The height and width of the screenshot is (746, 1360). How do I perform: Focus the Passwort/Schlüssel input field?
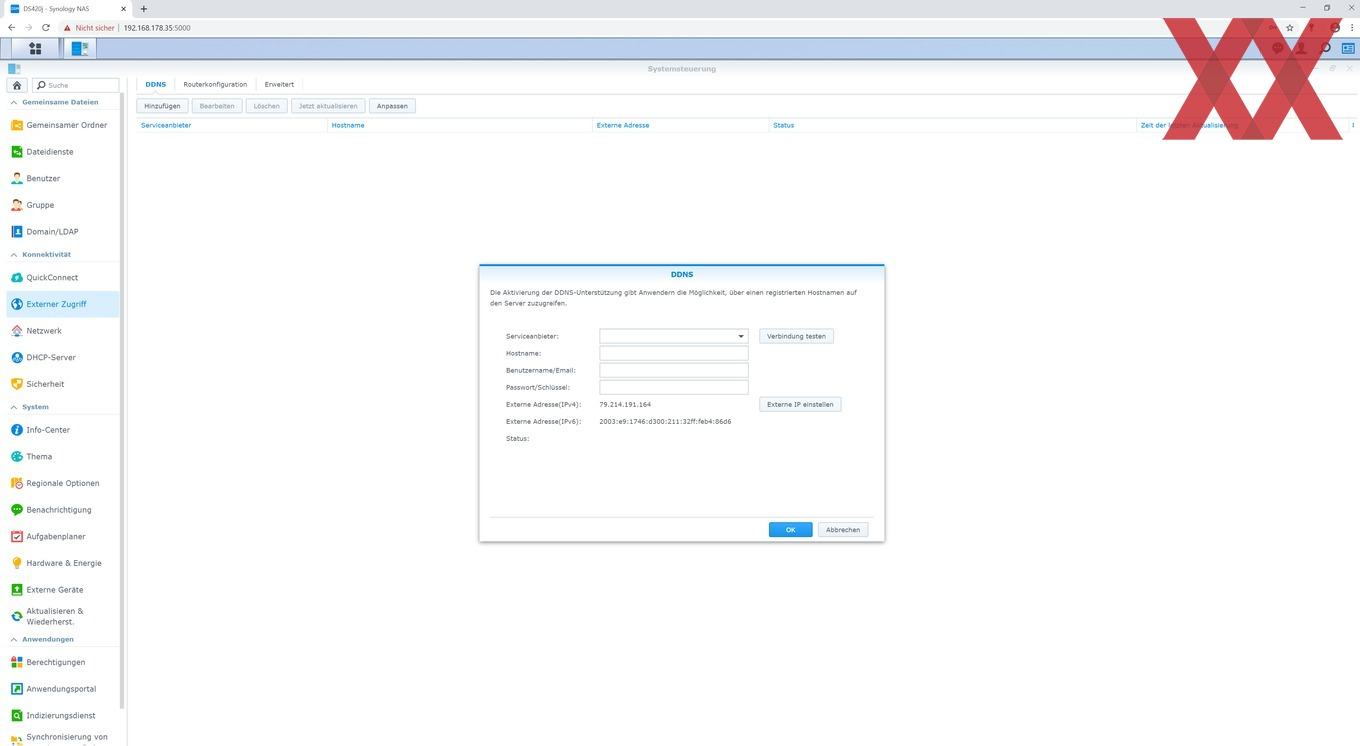pyautogui.click(x=674, y=387)
